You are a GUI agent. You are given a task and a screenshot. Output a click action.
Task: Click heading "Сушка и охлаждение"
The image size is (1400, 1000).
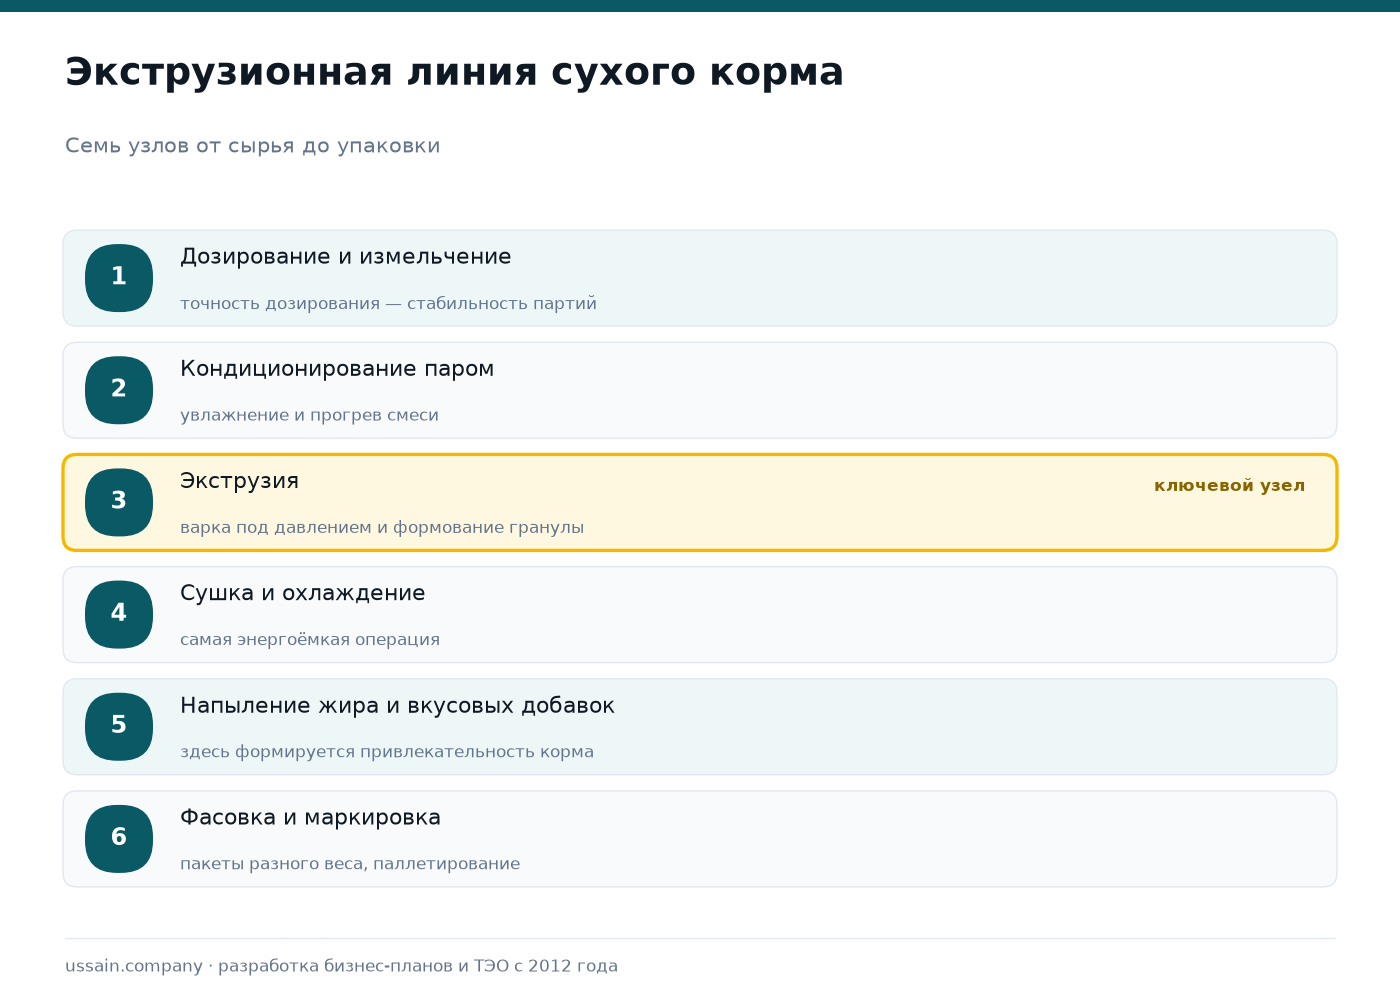[x=302, y=593]
